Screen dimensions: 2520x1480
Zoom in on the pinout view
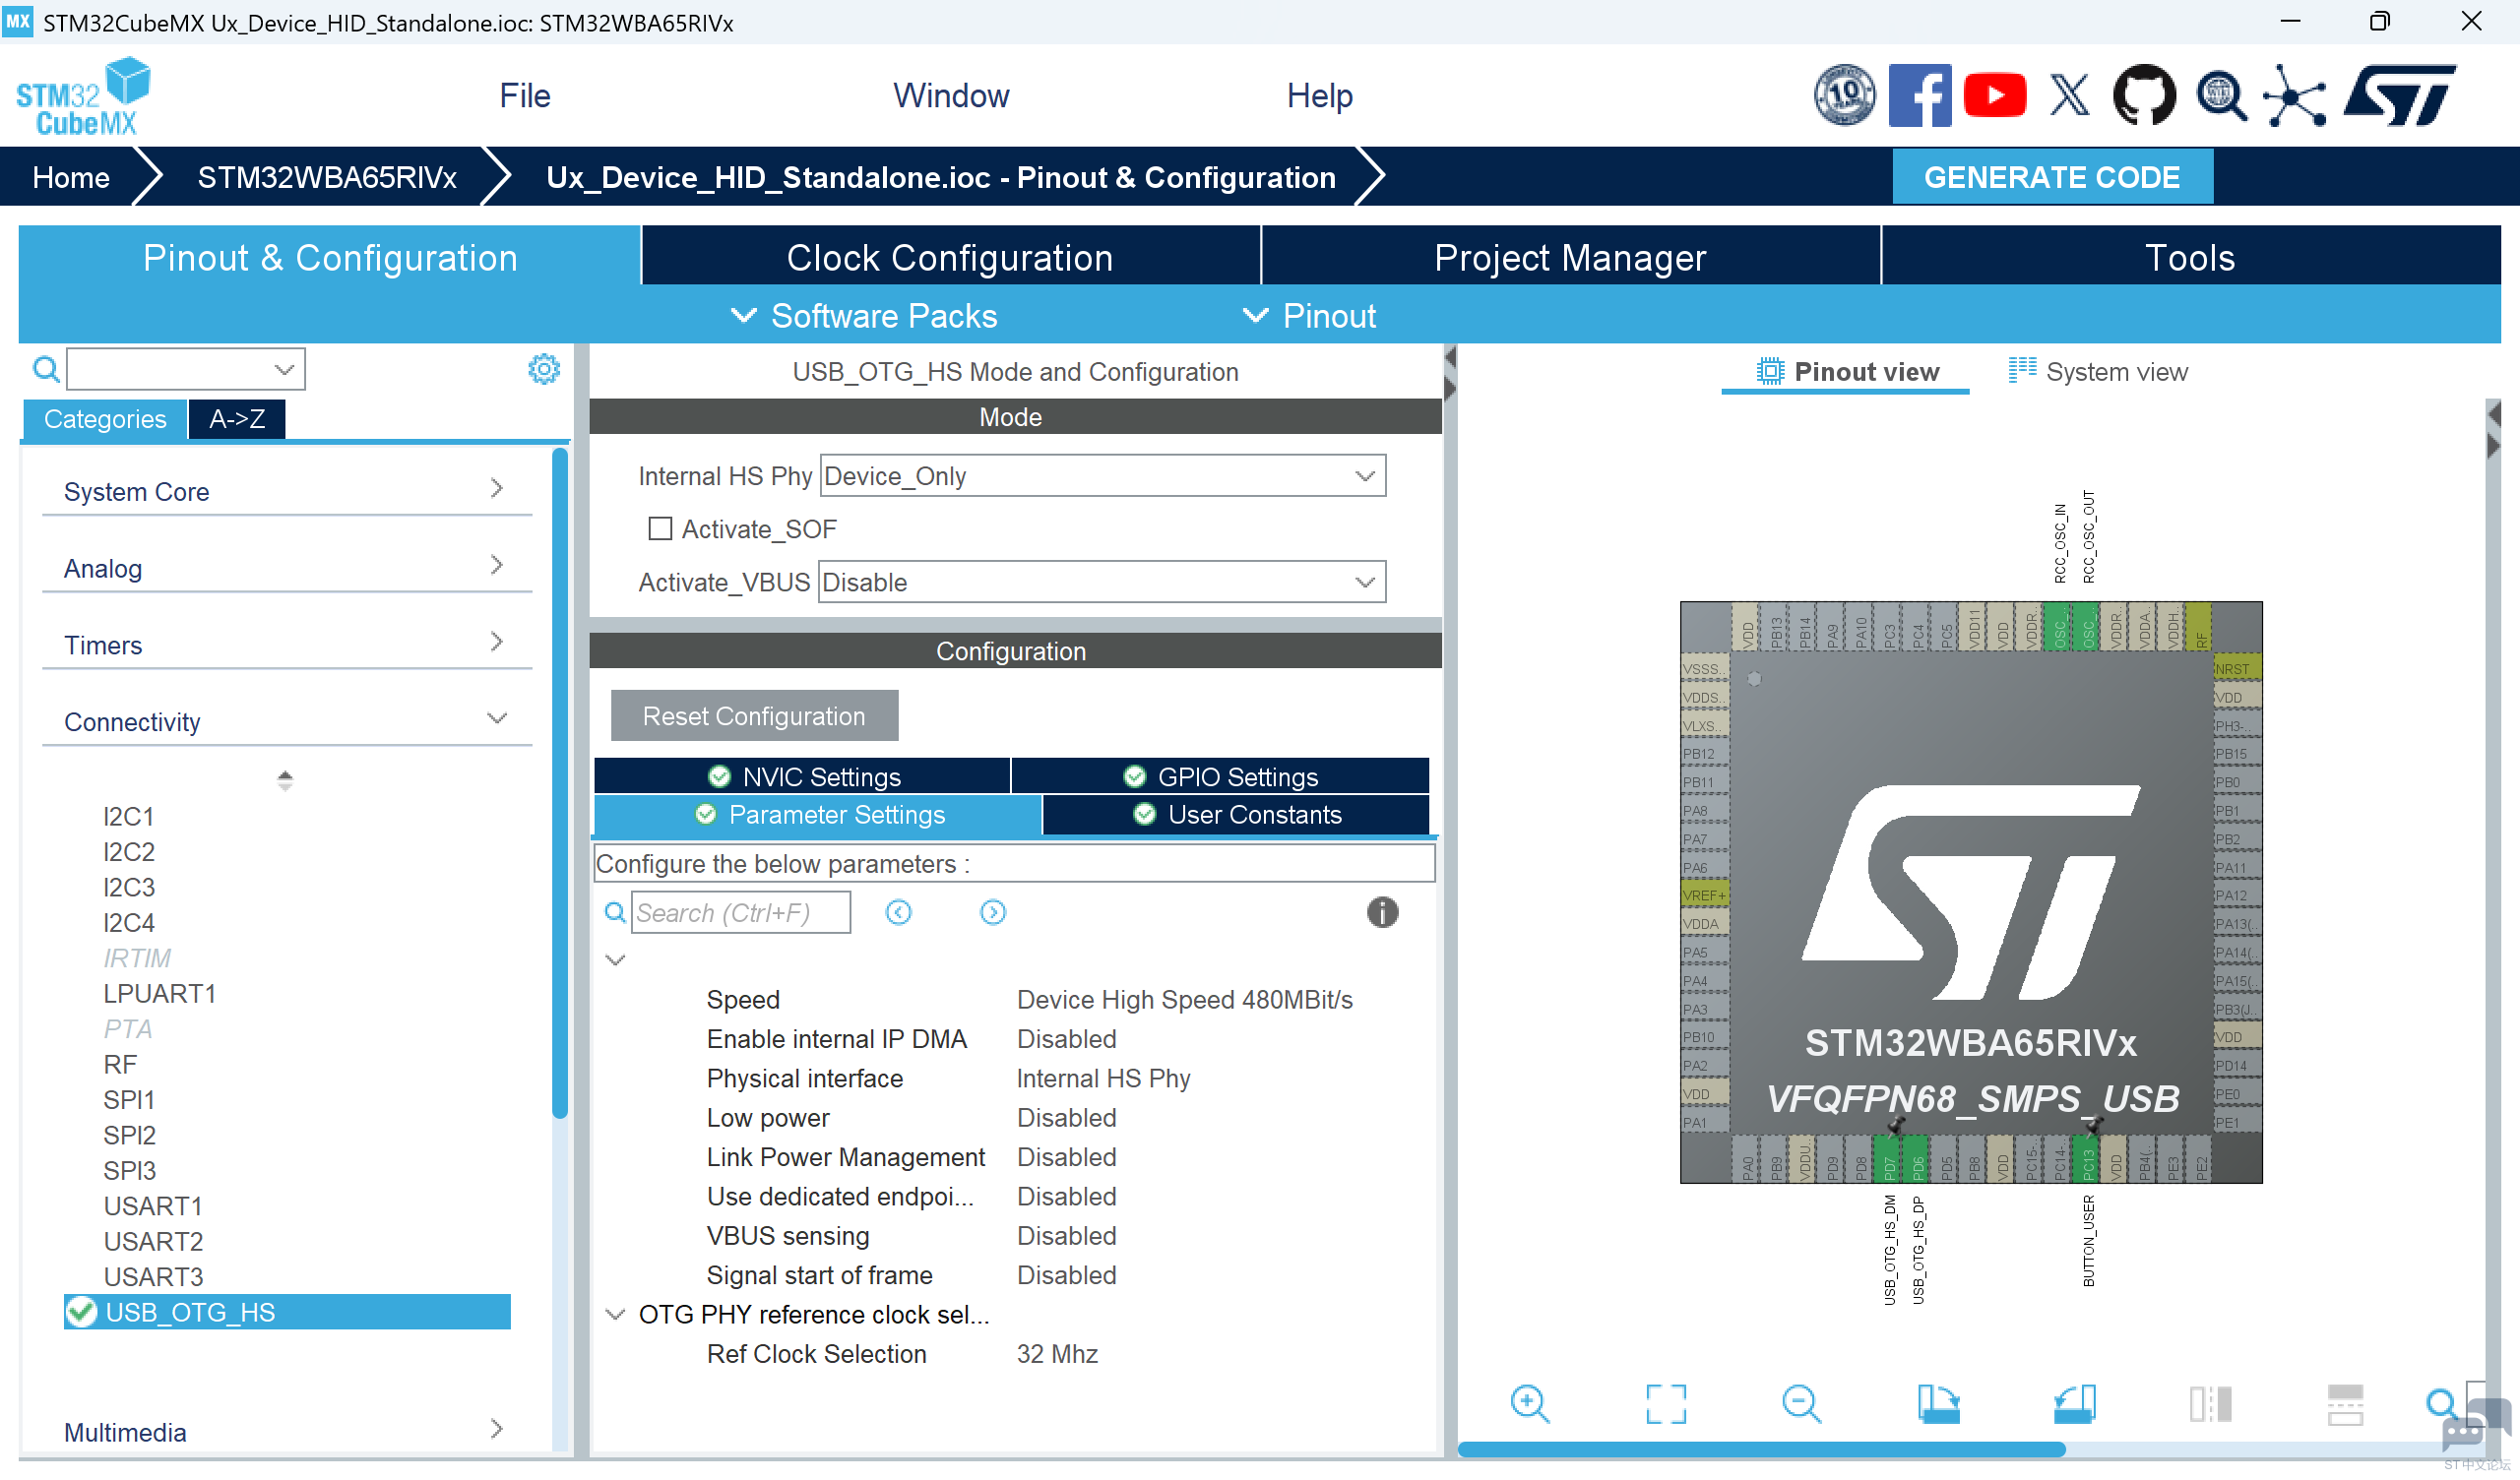tap(1530, 1404)
